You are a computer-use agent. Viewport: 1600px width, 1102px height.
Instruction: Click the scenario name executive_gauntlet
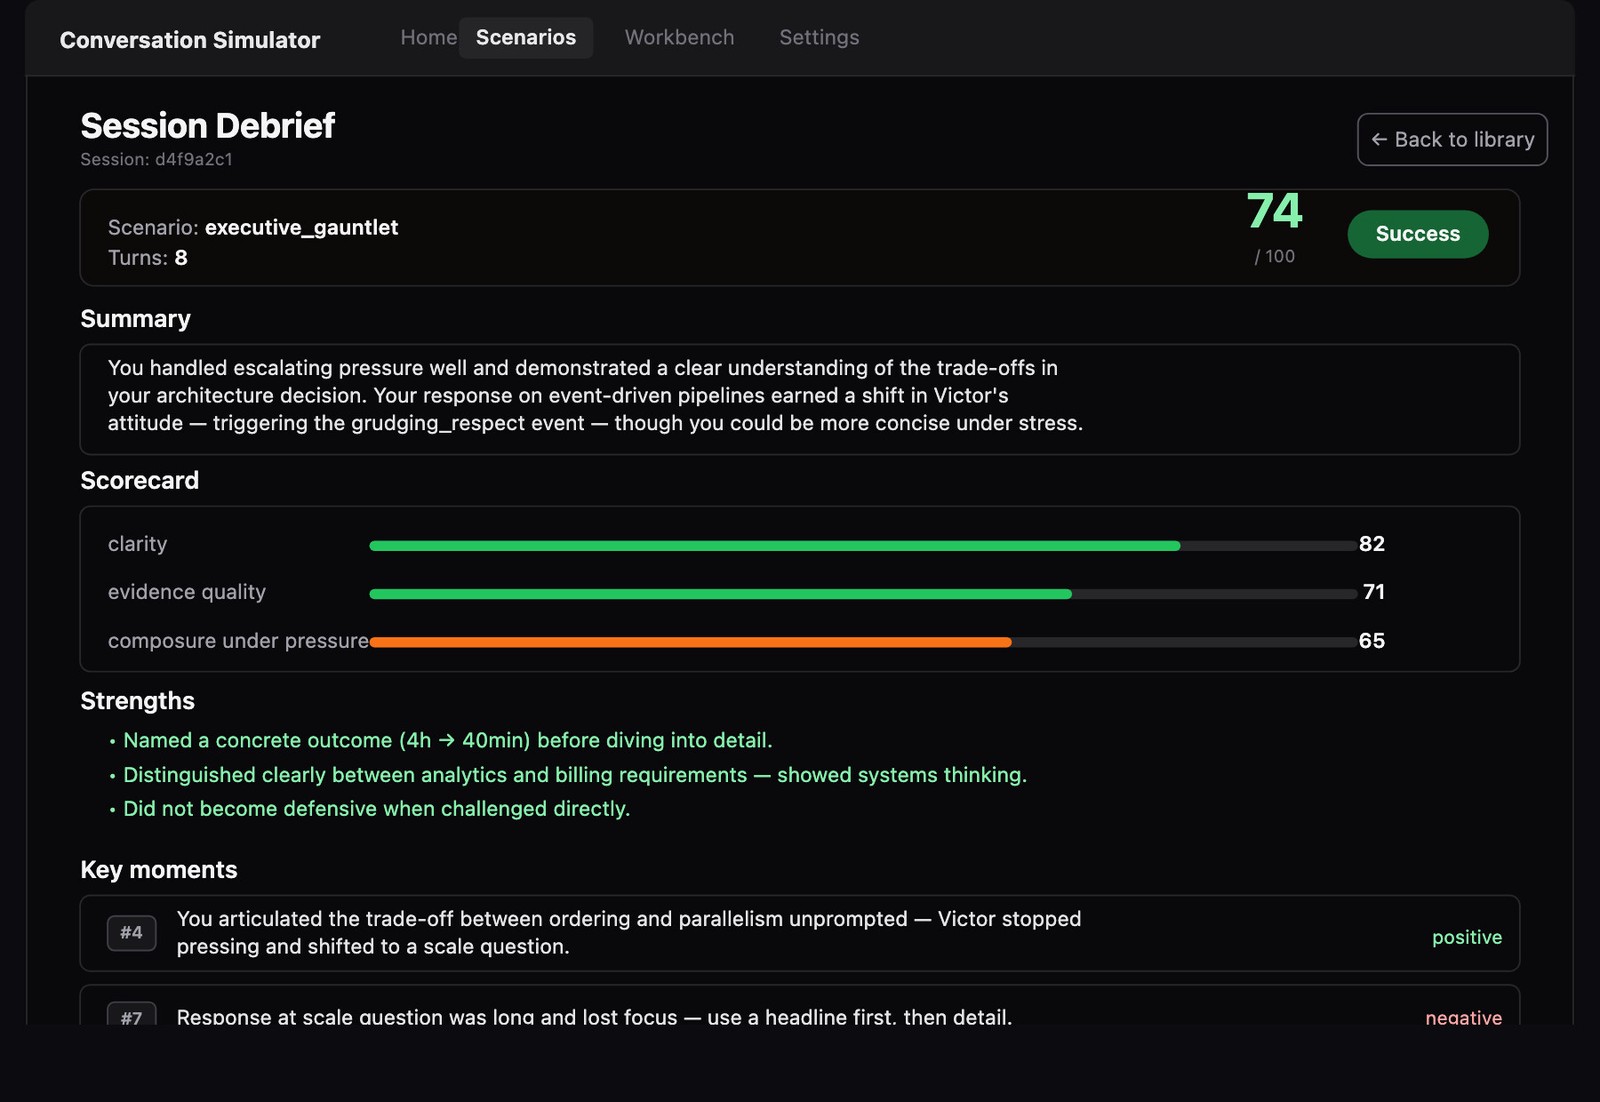point(301,227)
